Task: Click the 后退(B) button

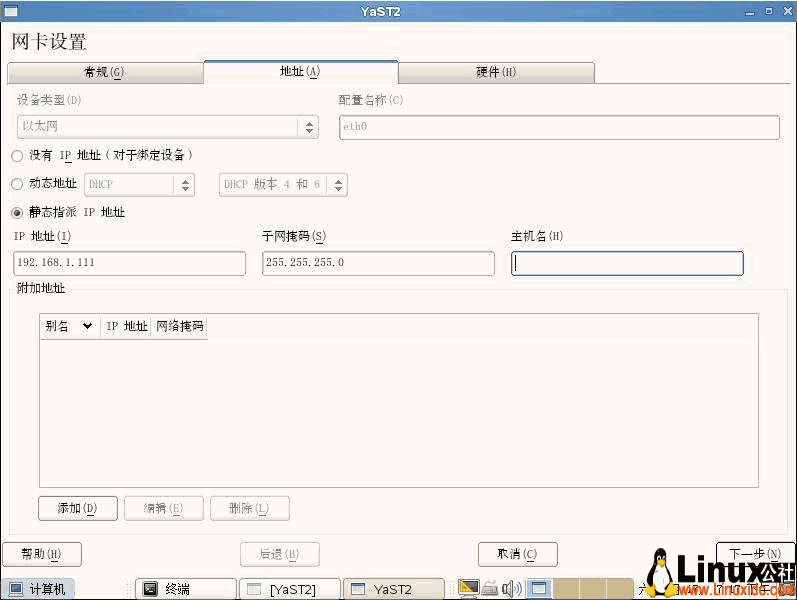Action: pos(280,554)
